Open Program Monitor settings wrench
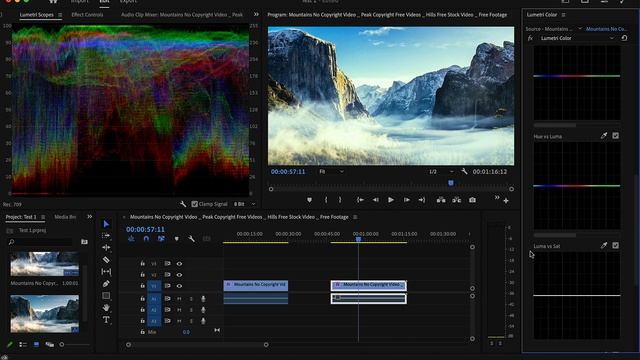640x360 pixels. pos(464,171)
